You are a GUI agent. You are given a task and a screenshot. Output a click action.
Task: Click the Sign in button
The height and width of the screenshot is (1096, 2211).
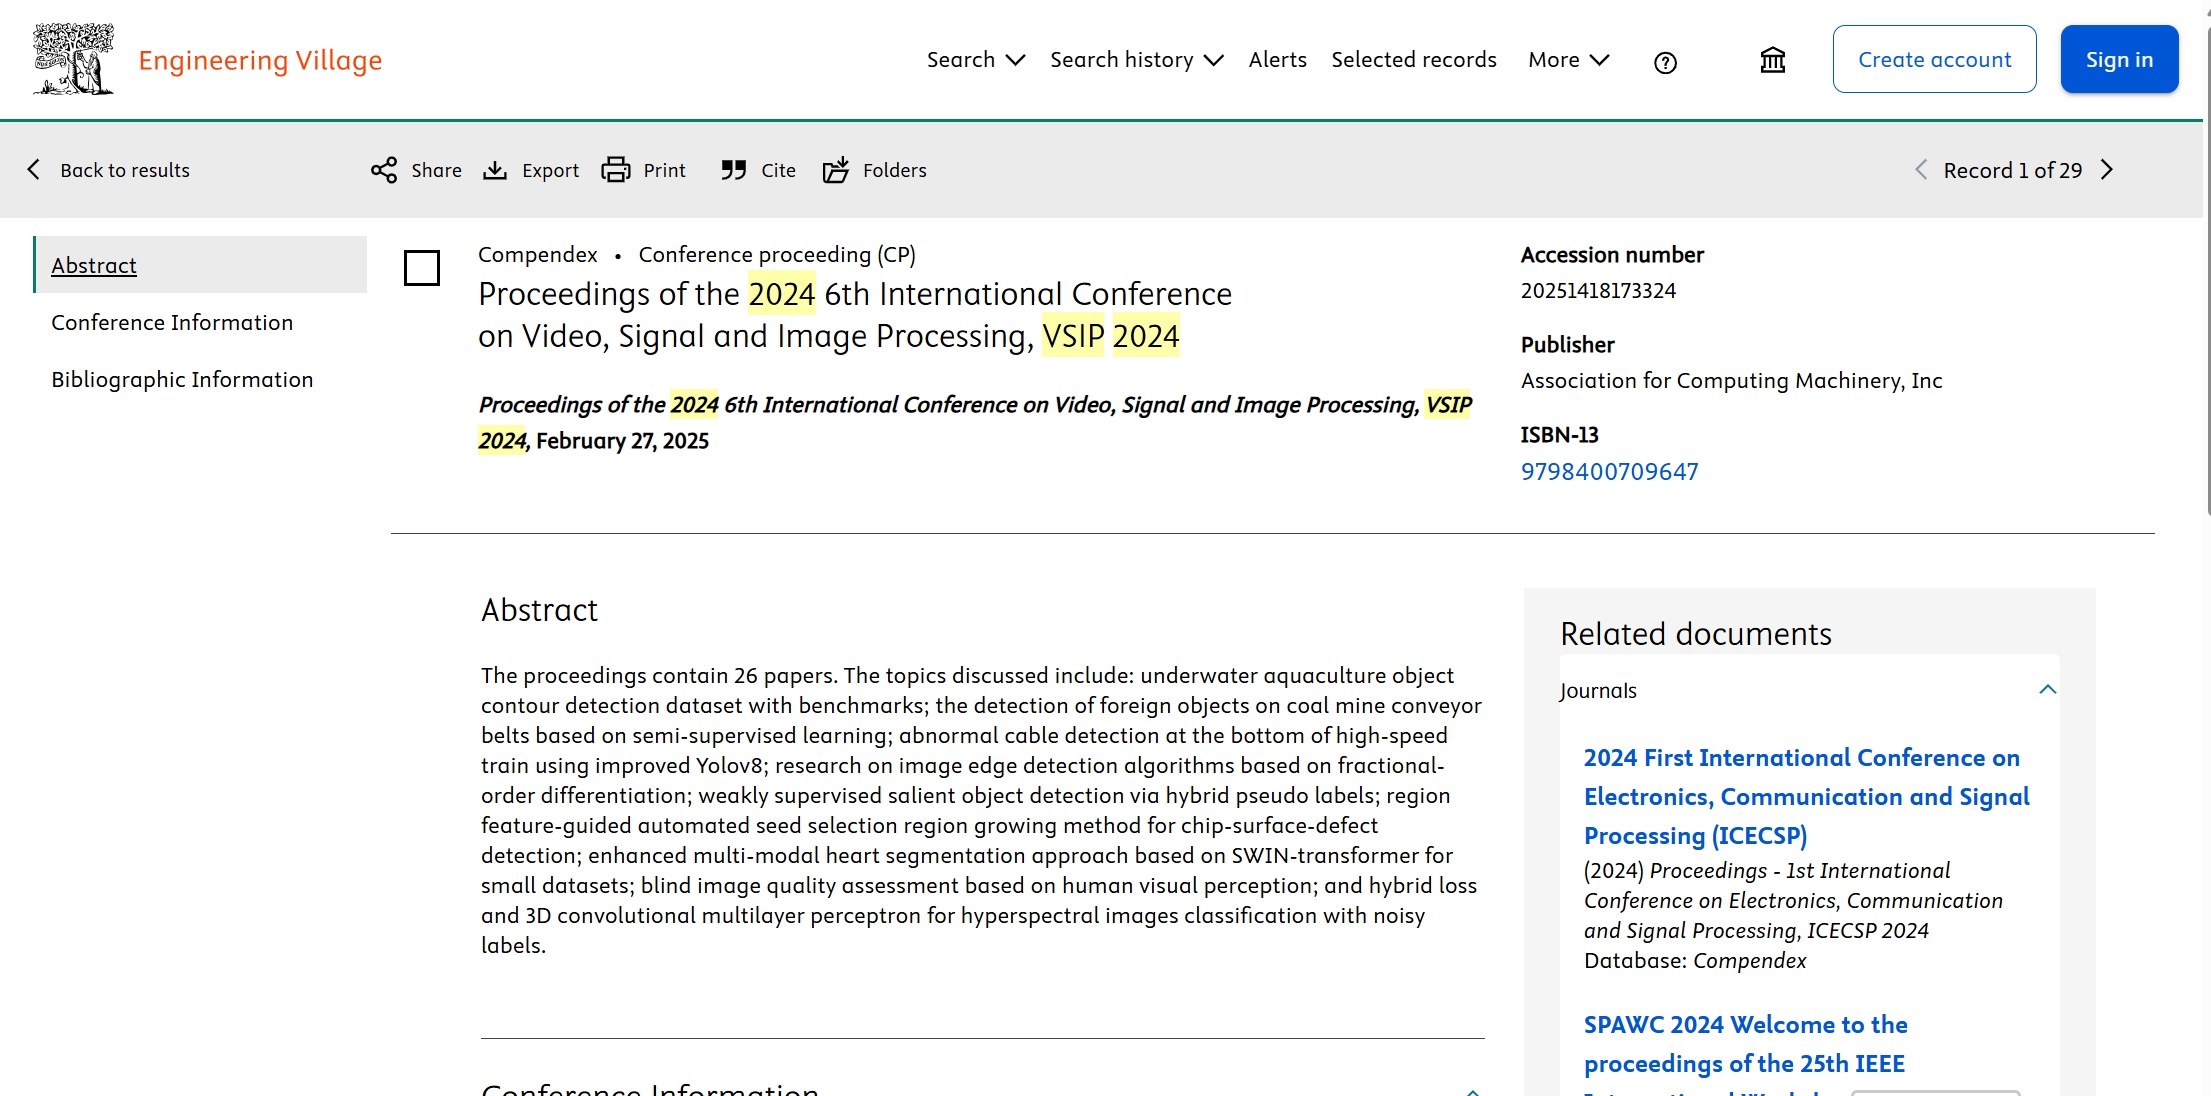2119,59
